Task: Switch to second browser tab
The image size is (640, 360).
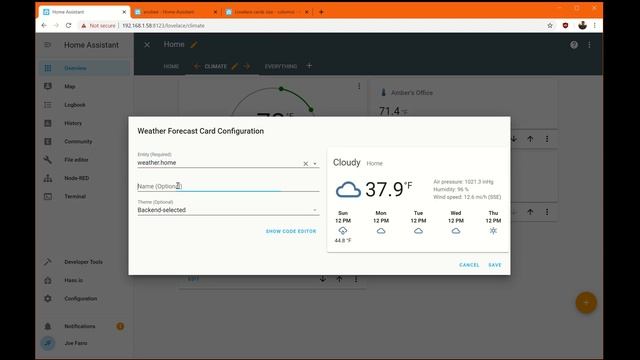Action: pos(176,12)
